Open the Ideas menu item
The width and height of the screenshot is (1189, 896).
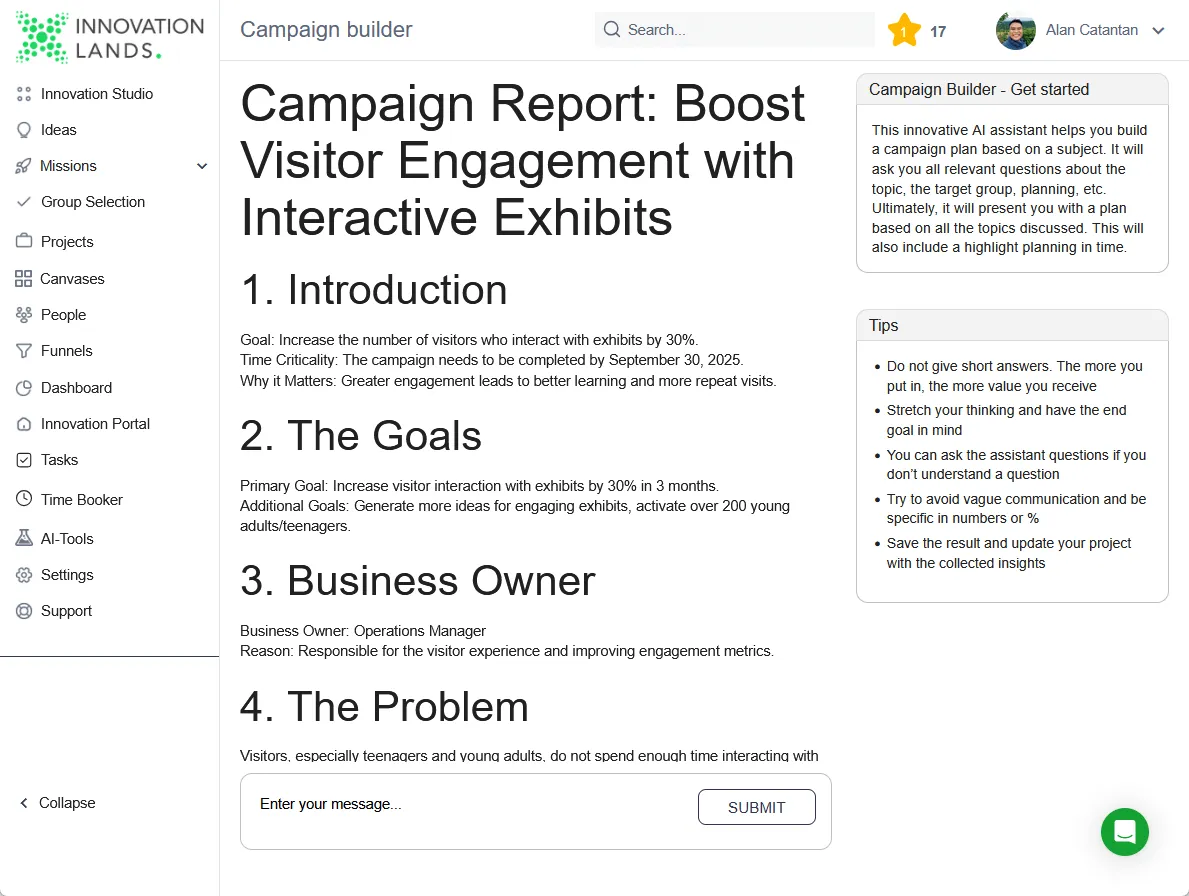click(58, 130)
